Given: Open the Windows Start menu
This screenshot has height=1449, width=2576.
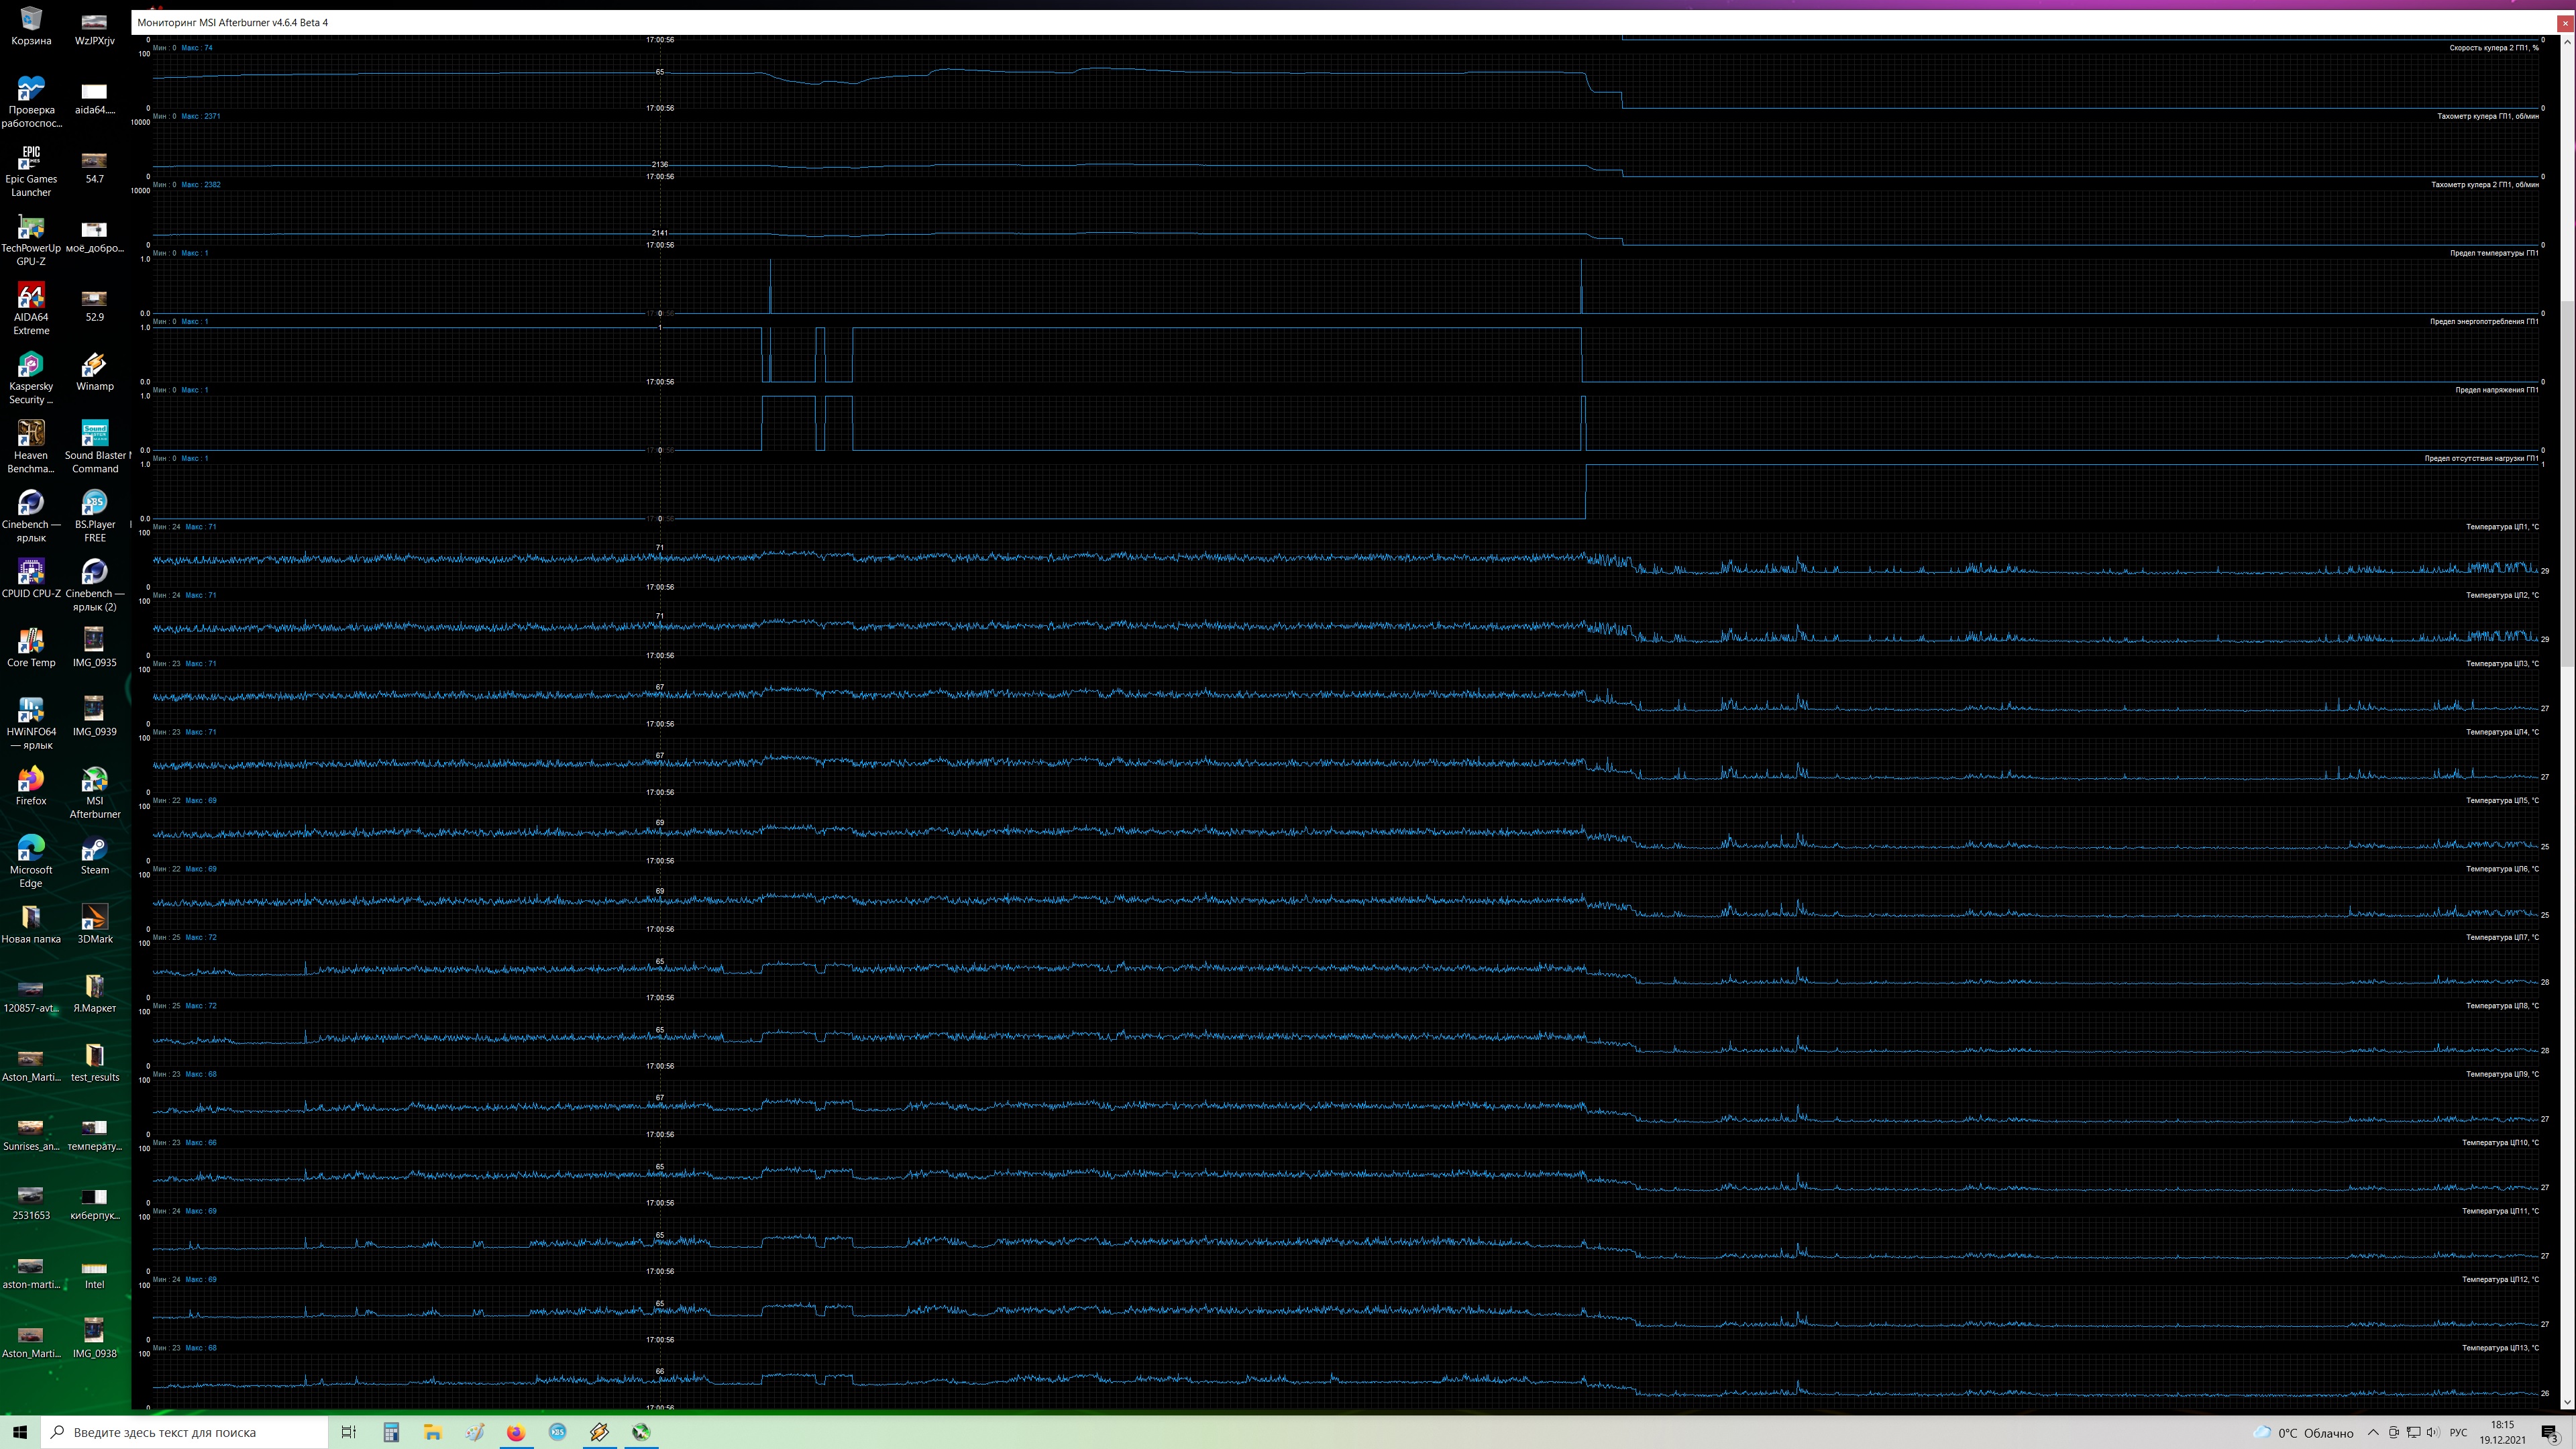Looking at the screenshot, I should [20, 1432].
